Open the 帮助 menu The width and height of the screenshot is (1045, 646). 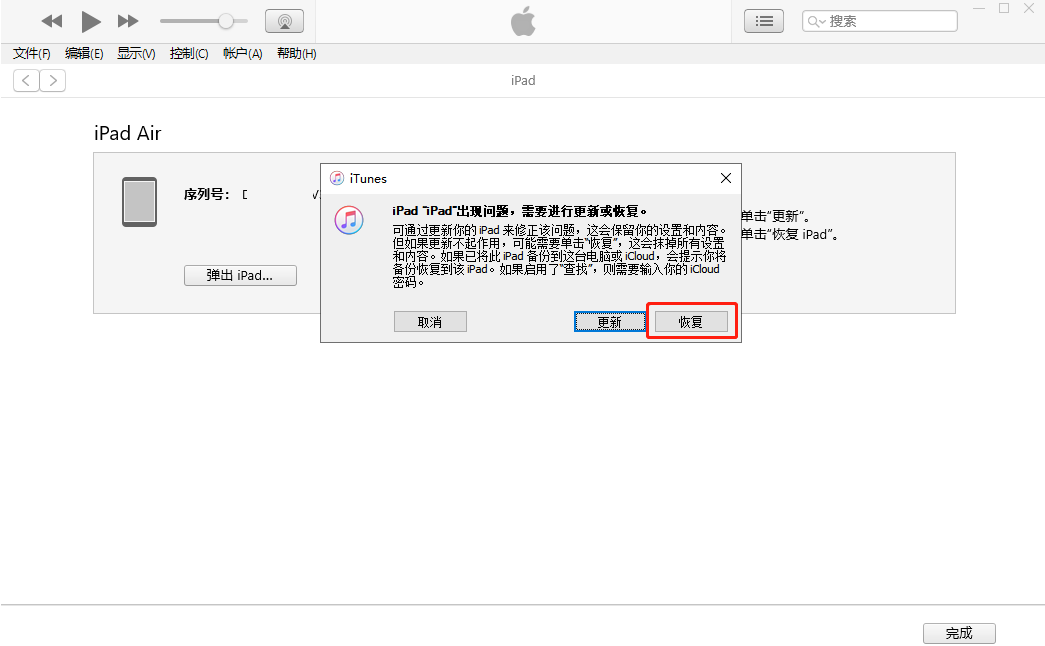coord(296,53)
